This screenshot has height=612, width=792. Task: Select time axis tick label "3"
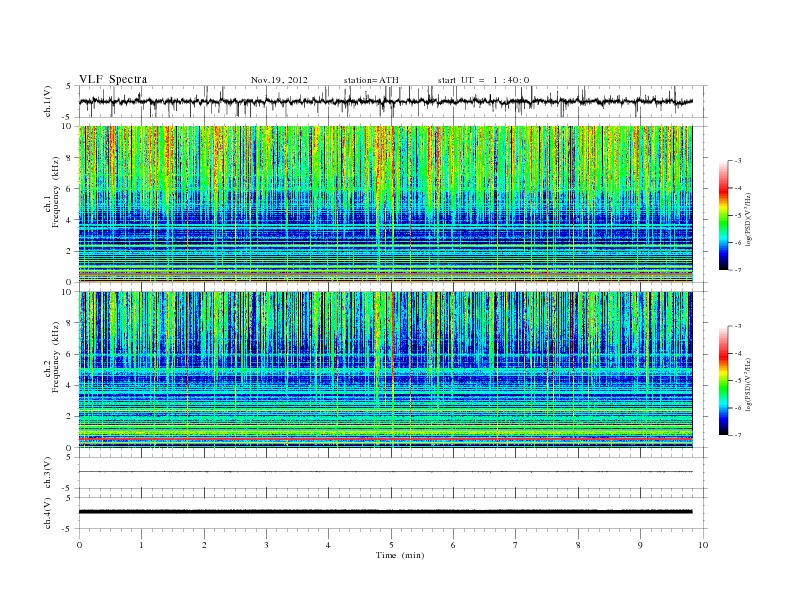[266, 545]
